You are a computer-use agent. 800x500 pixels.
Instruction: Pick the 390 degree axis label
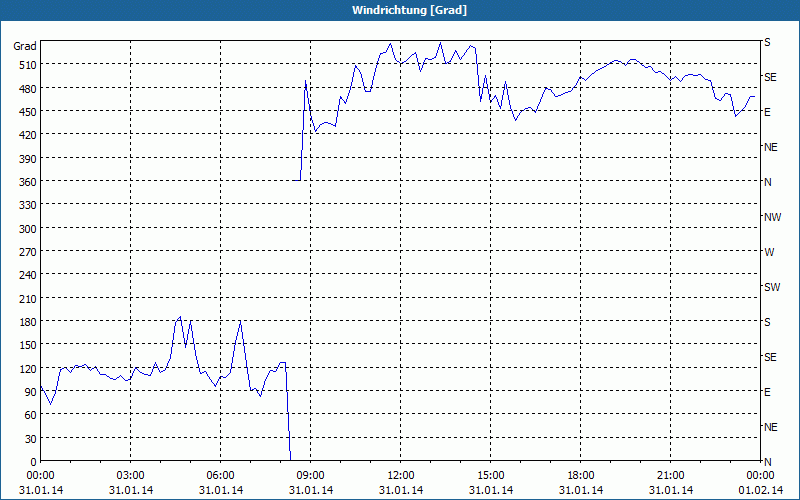[x=28, y=159]
